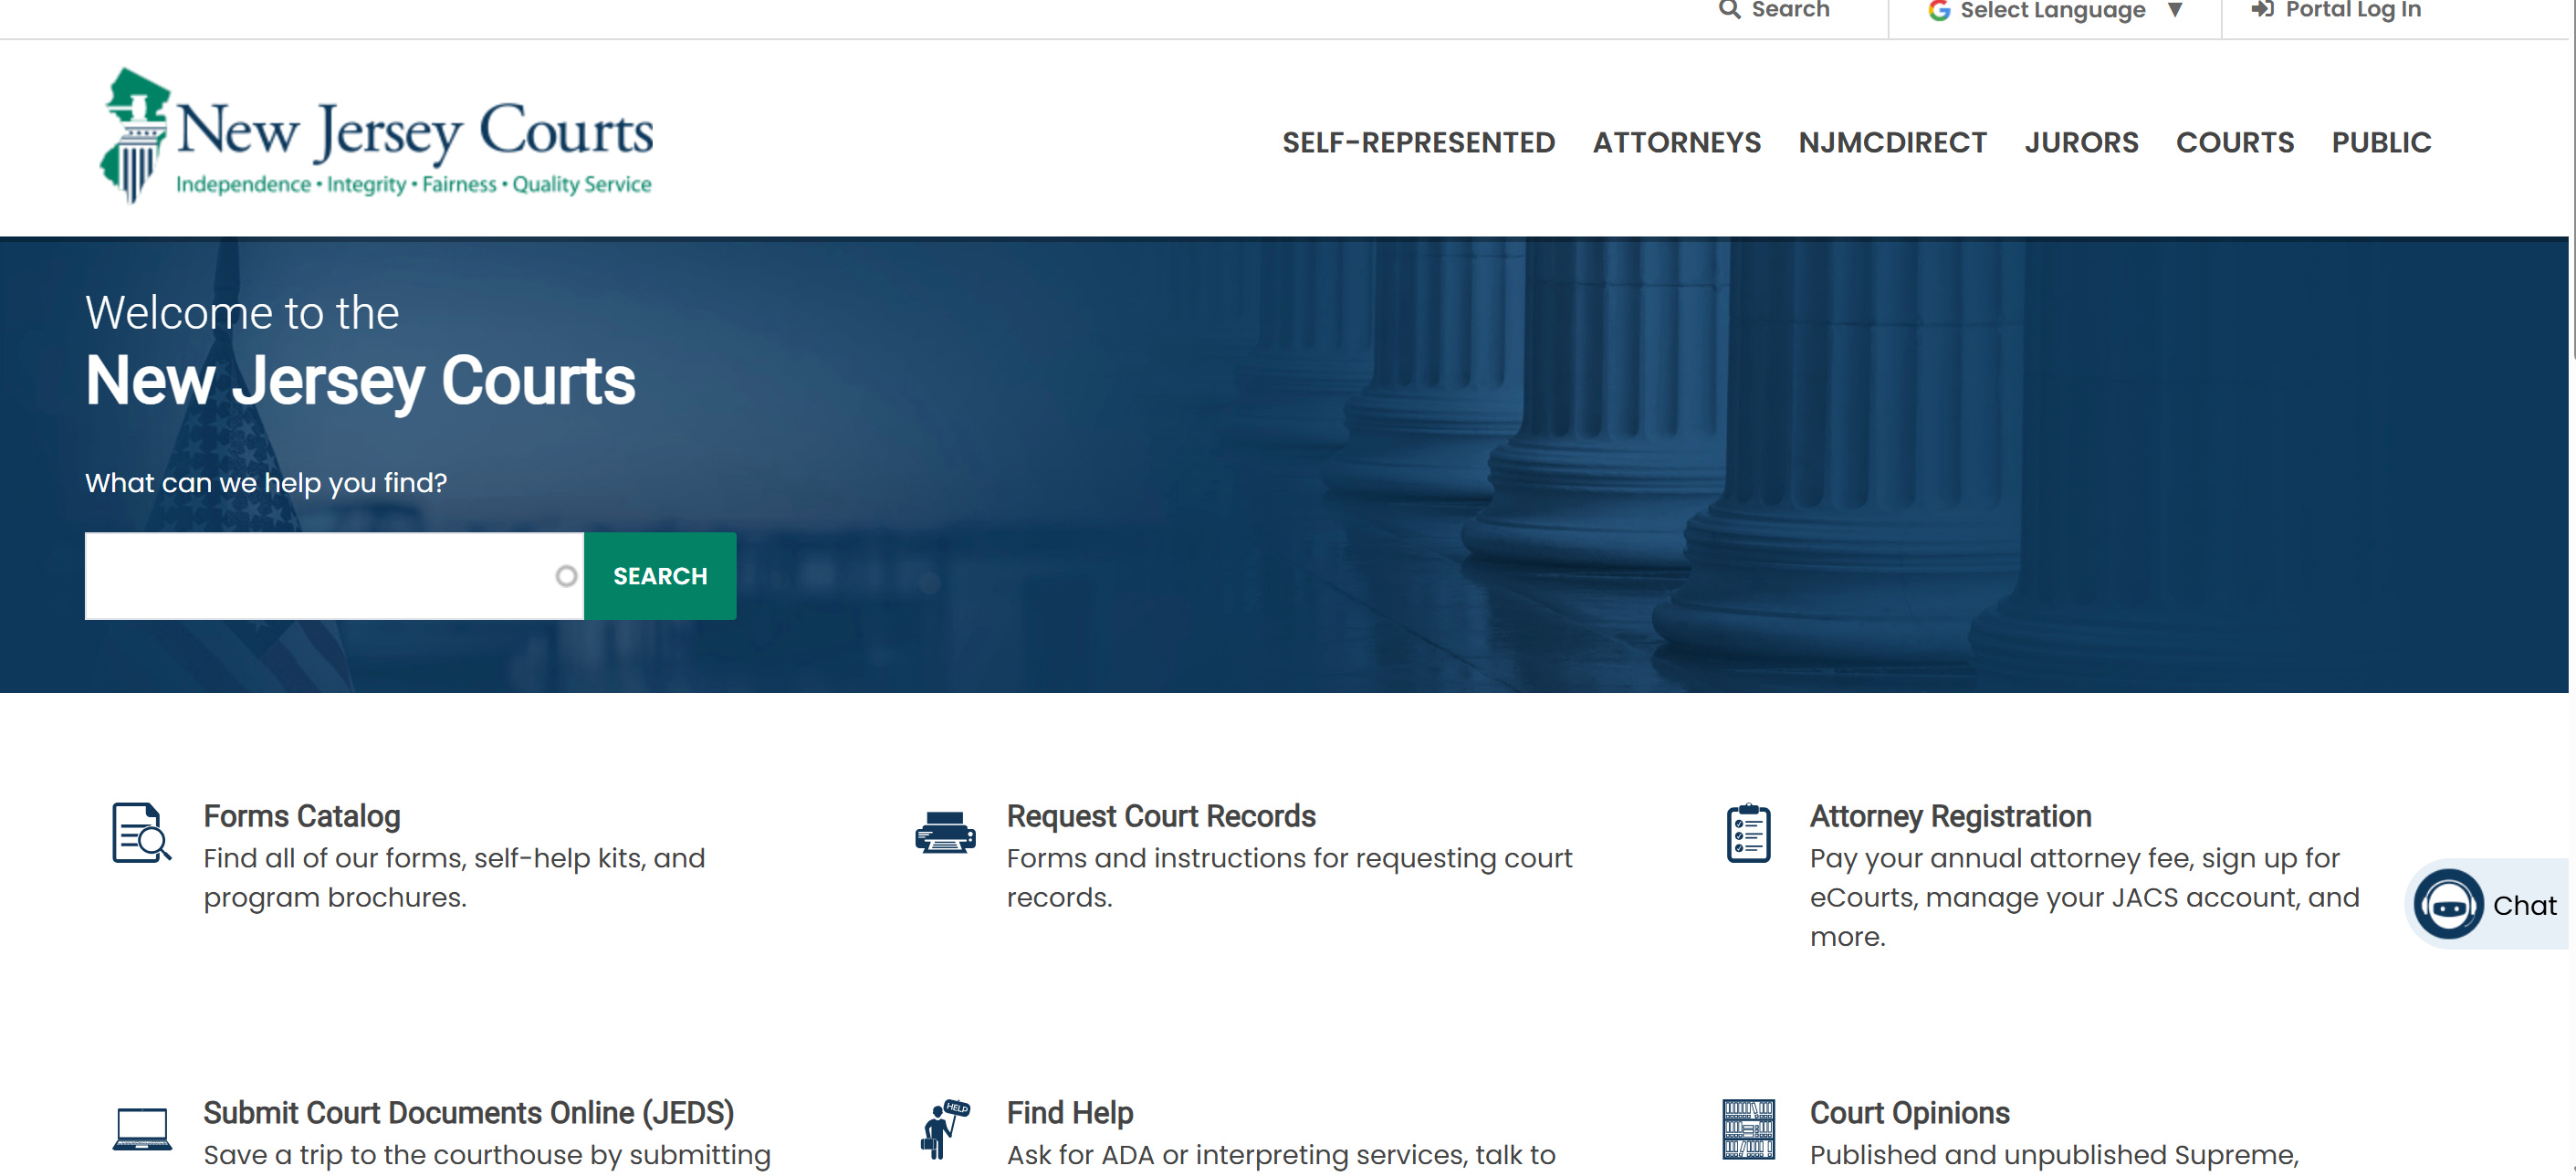Click the Google G language icon
The image size is (2576, 1176).
point(1939,10)
